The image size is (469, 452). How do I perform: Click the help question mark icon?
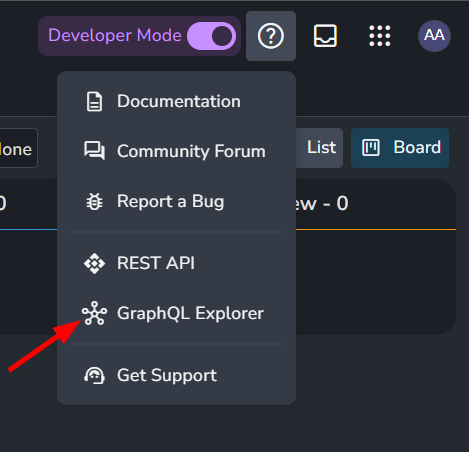pos(271,36)
